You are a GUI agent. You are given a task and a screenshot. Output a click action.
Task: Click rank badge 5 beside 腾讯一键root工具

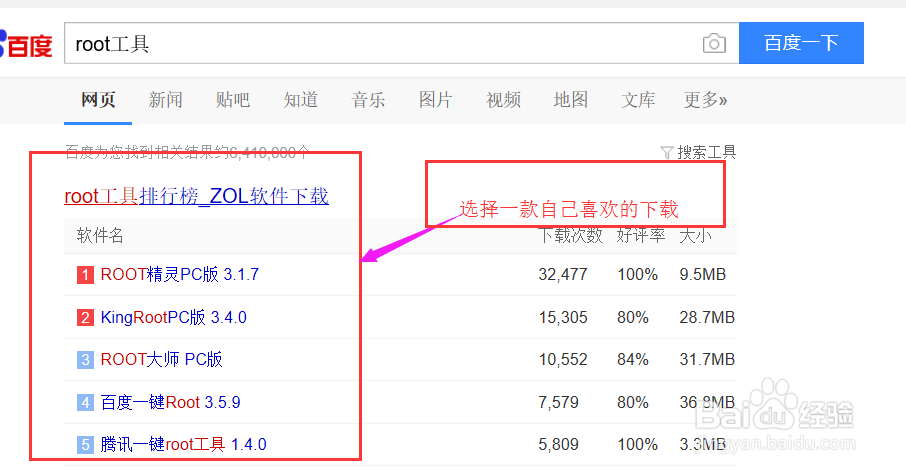(86, 444)
